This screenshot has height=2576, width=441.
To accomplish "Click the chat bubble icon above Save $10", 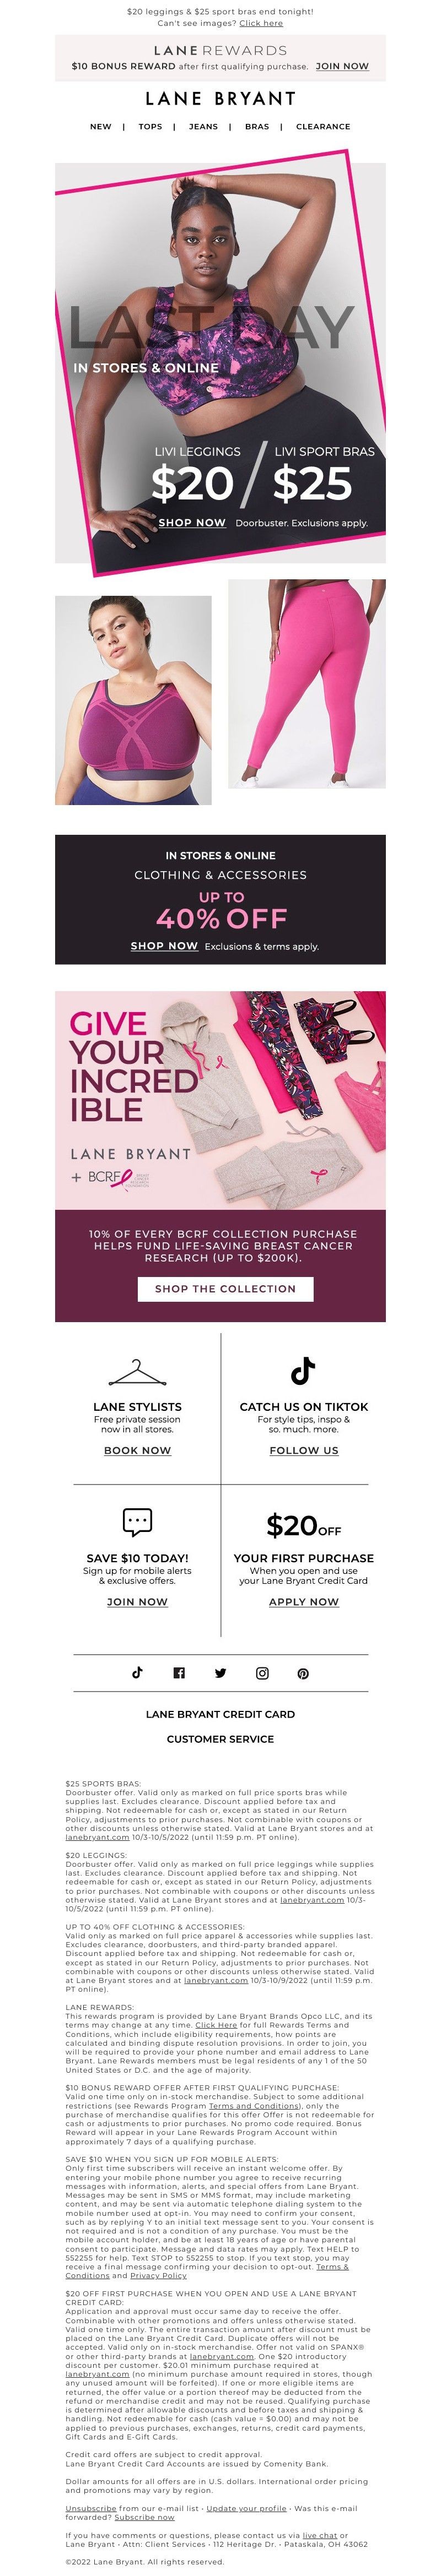I will coord(137,1521).
